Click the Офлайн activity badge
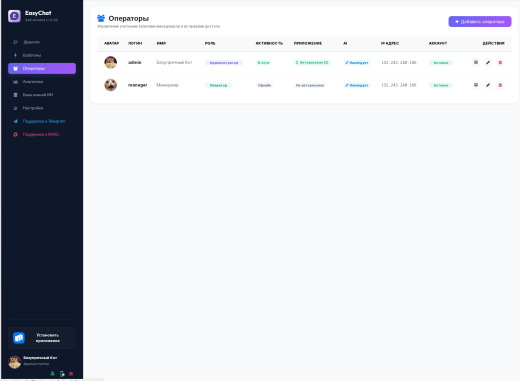Image resolution: width=520 pixels, height=381 pixels. 264,85
